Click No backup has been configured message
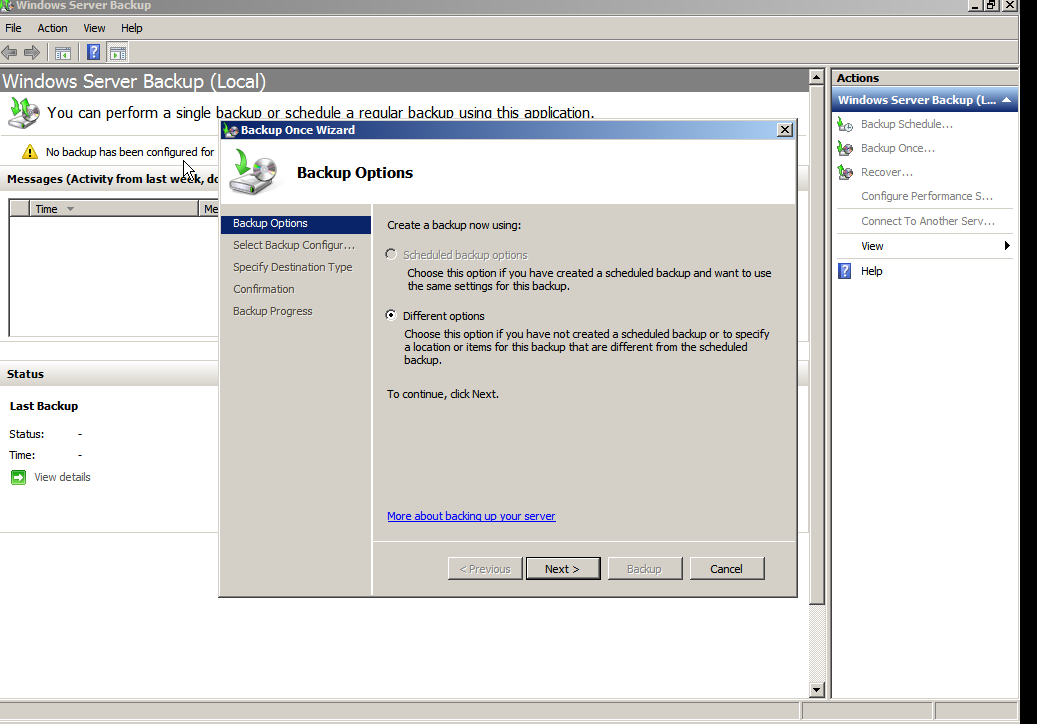This screenshot has height=724, width=1037. point(130,152)
